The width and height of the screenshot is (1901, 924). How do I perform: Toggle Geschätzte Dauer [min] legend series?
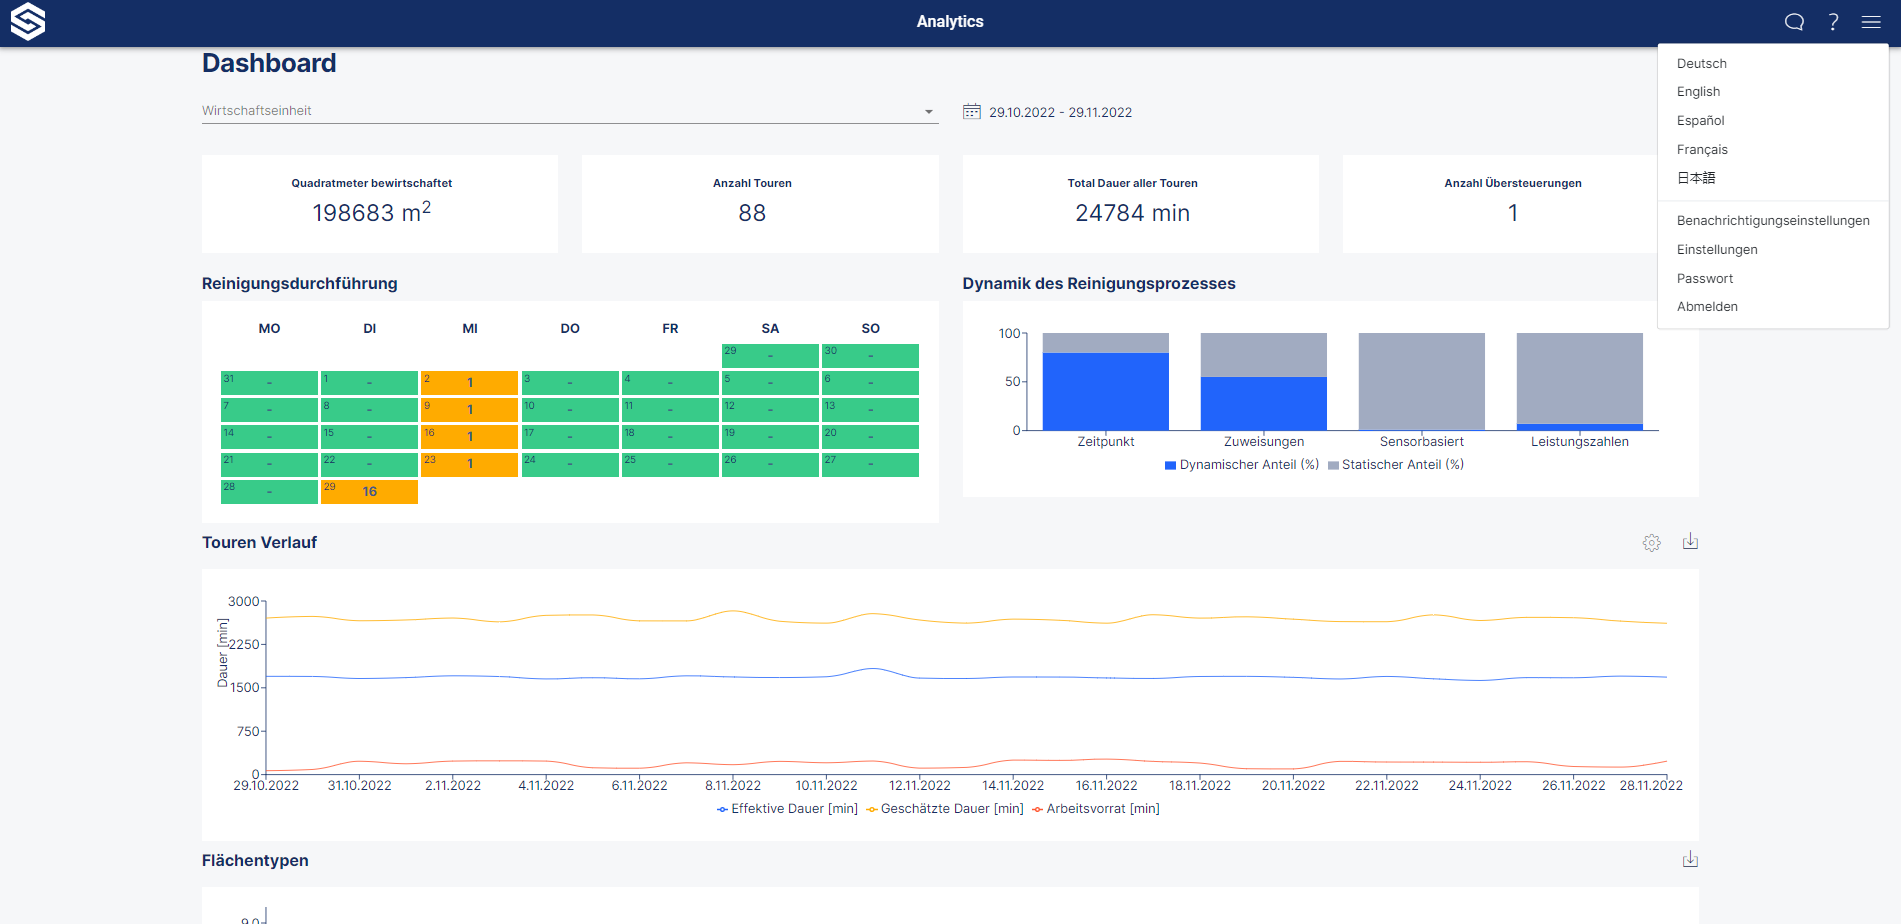coord(945,809)
